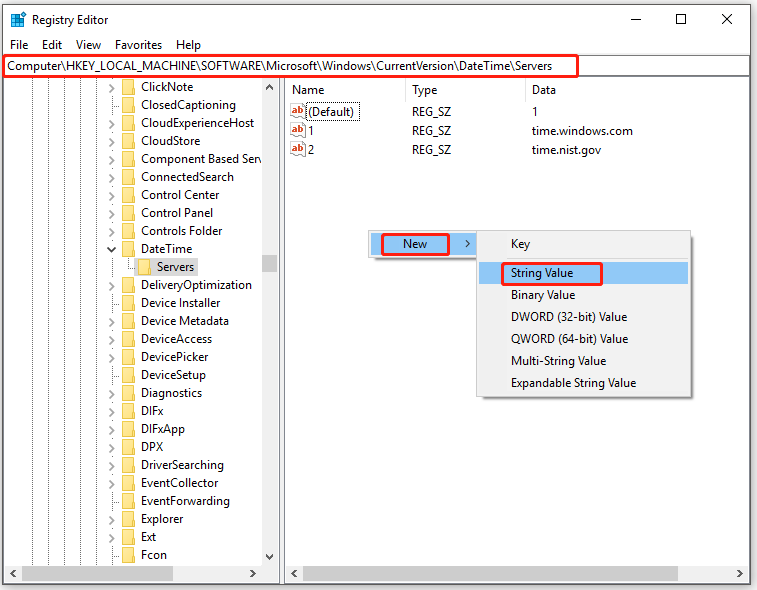Expand the ClickNote tree node
The width and height of the screenshot is (757, 590).
[112, 88]
